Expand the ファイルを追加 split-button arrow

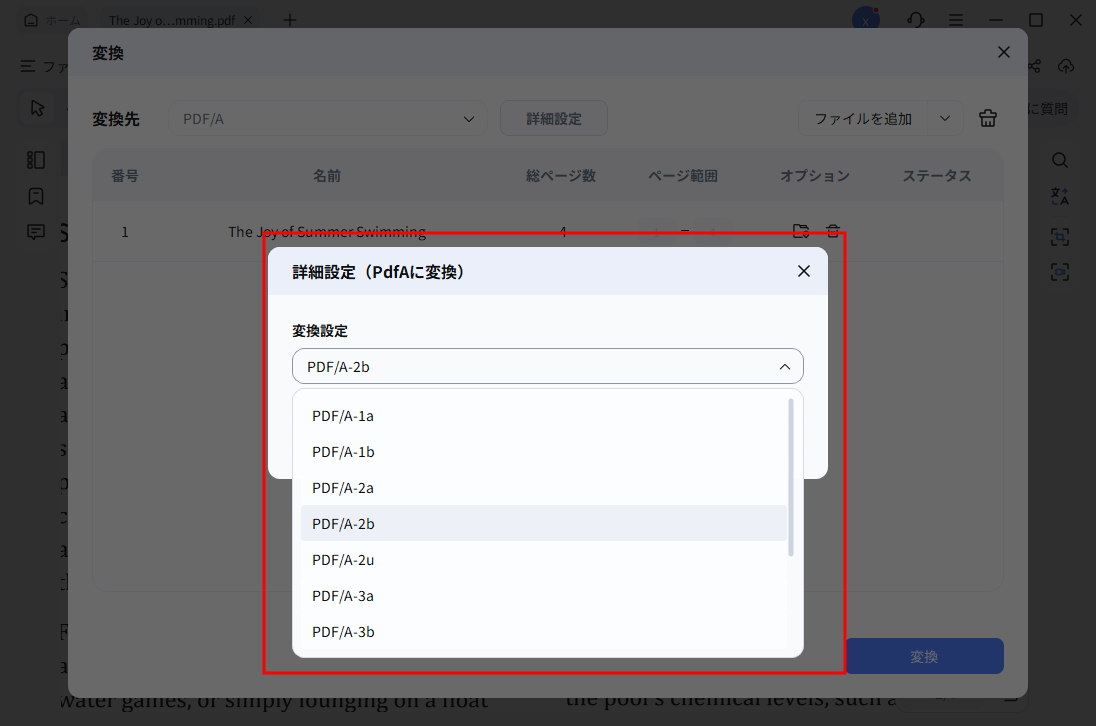[x=944, y=117]
